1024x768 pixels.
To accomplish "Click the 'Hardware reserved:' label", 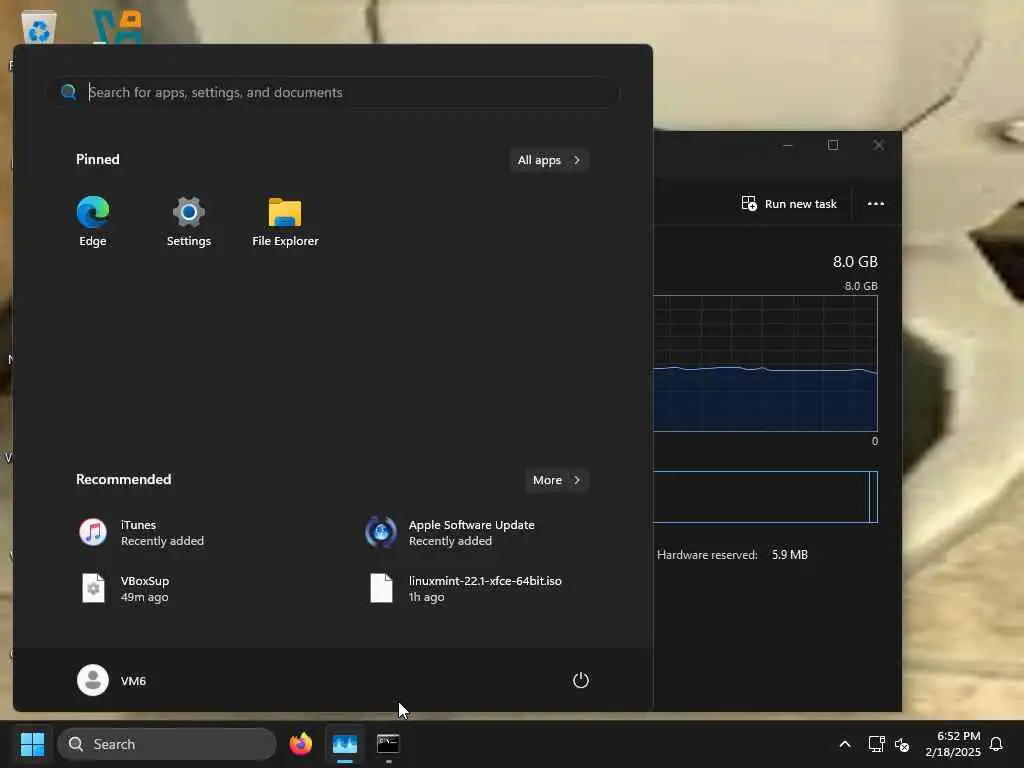I will coord(707,554).
